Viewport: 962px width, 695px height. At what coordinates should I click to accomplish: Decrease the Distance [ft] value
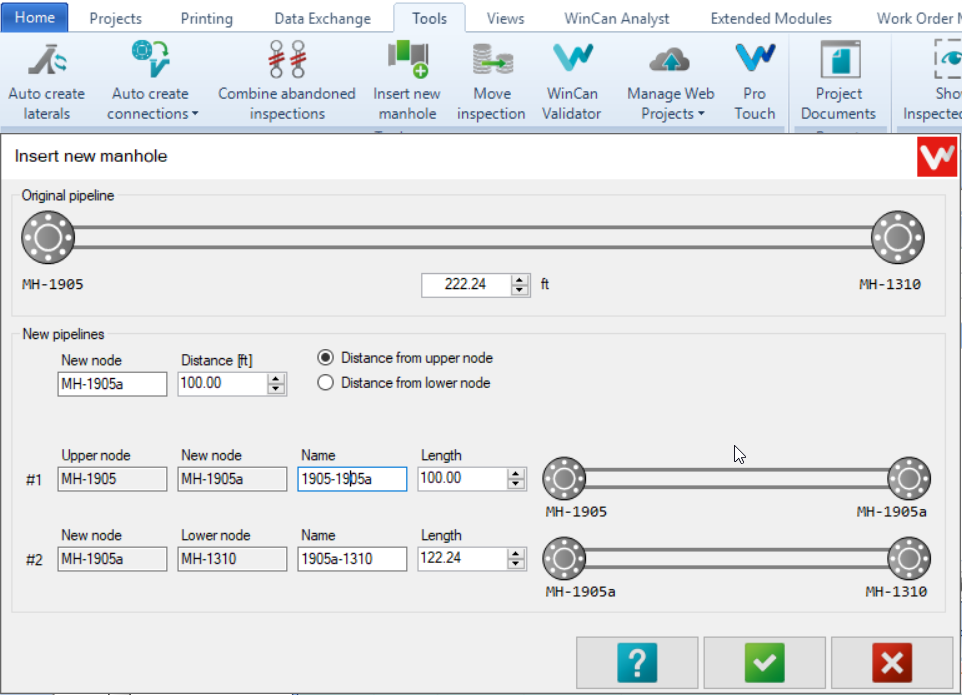click(x=276, y=389)
